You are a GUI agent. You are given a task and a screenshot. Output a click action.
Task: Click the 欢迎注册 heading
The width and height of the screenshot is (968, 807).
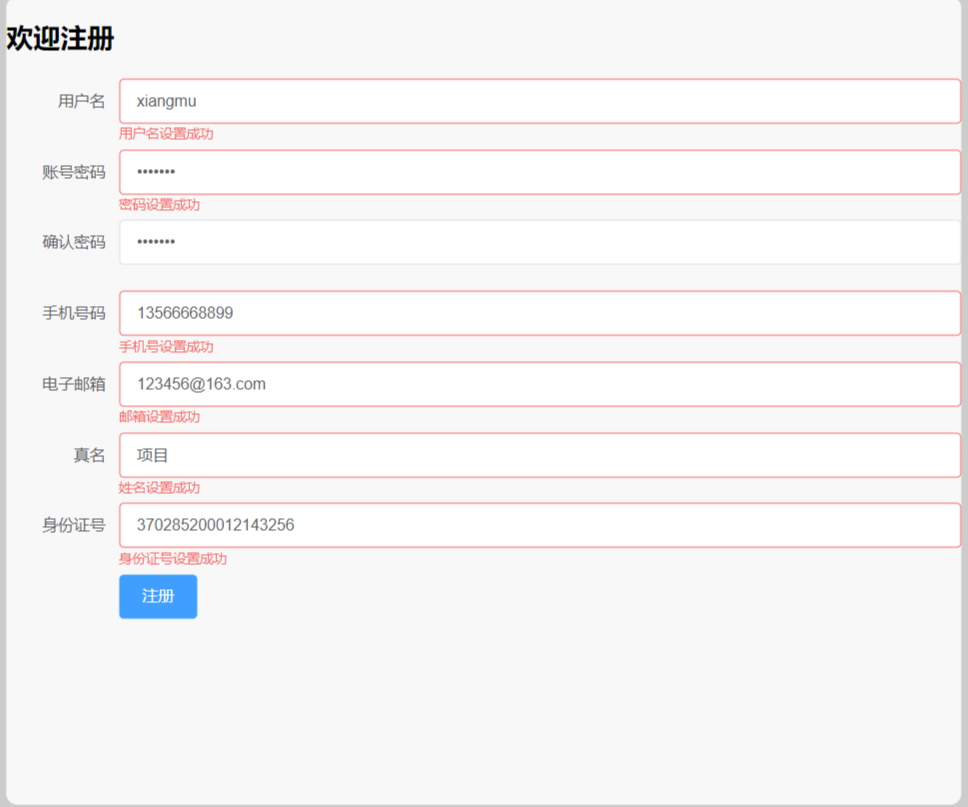[61, 39]
